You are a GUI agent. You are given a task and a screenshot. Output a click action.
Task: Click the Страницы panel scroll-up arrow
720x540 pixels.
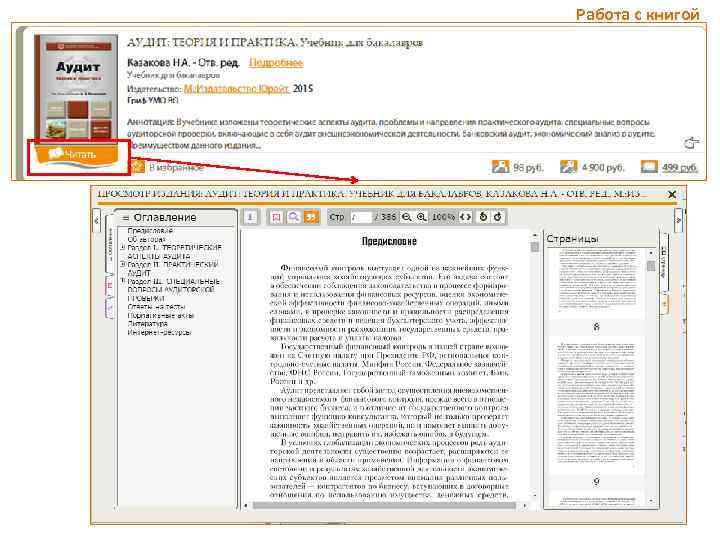coord(651,253)
